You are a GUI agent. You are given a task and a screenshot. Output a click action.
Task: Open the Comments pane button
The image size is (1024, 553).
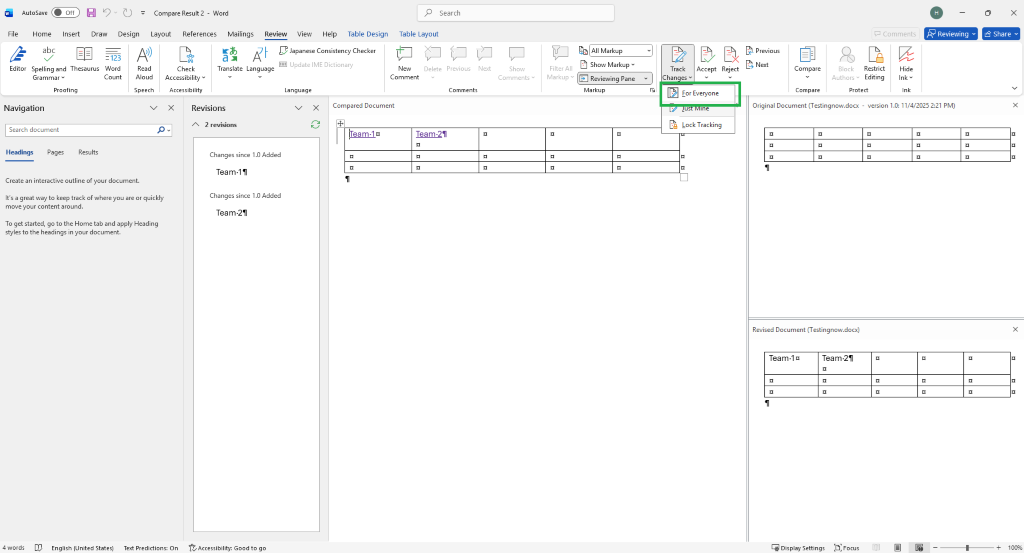895,34
